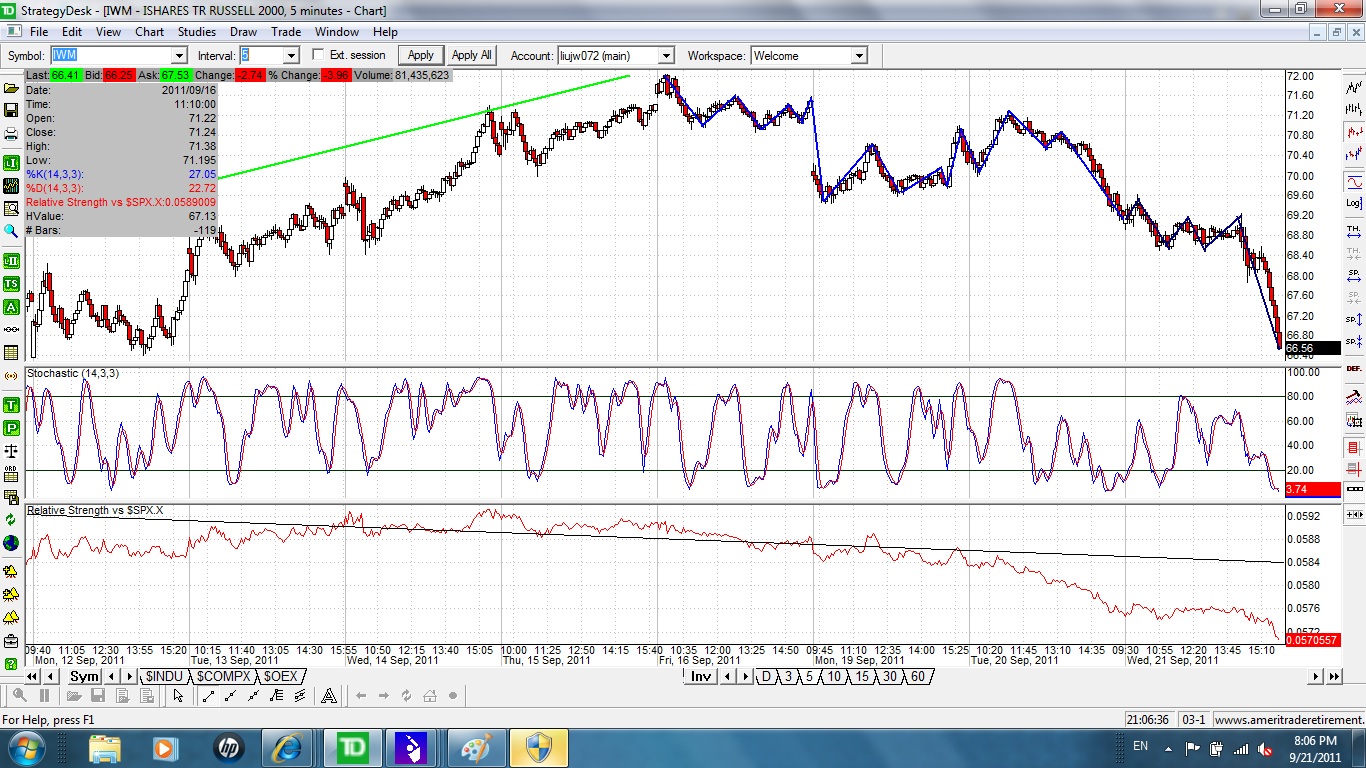
Task: Click the green trendline on price chart
Action: coord(423,127)
